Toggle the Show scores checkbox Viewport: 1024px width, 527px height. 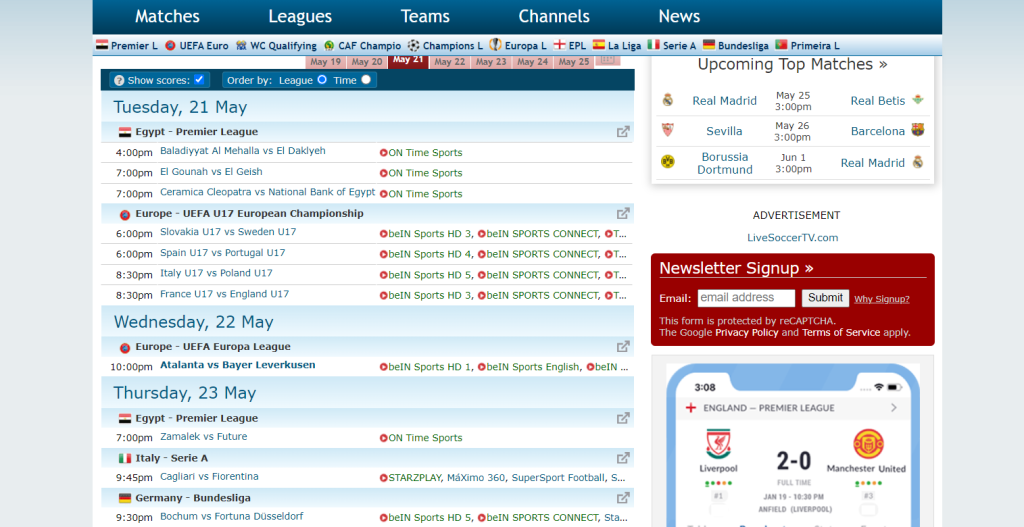tap(199, 80)
